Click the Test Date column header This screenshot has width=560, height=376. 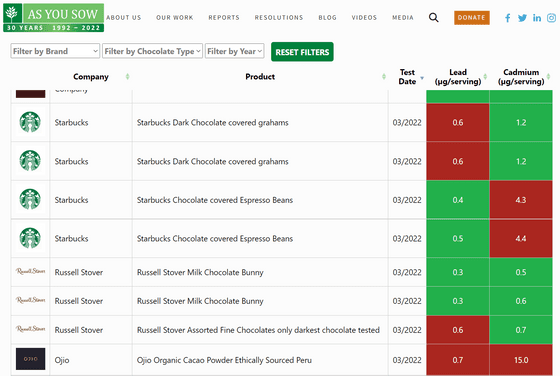tap(407, 77)
